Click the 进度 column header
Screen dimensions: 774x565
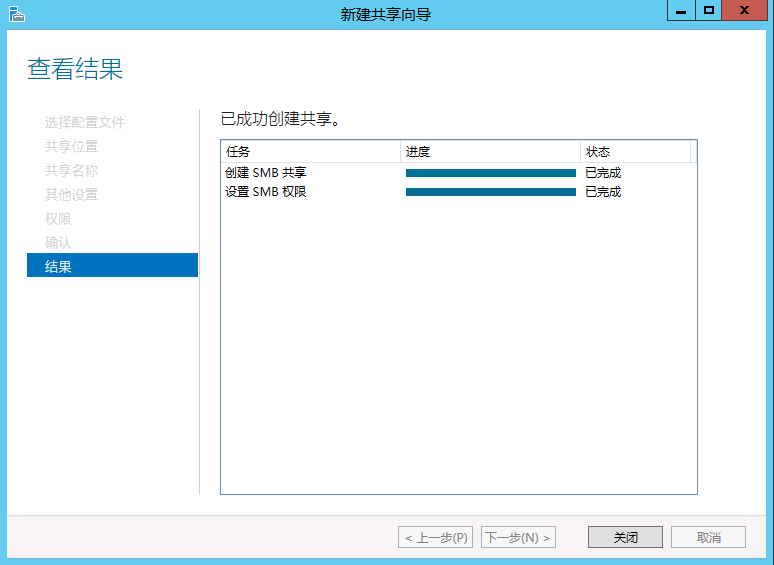pos(490,152)
